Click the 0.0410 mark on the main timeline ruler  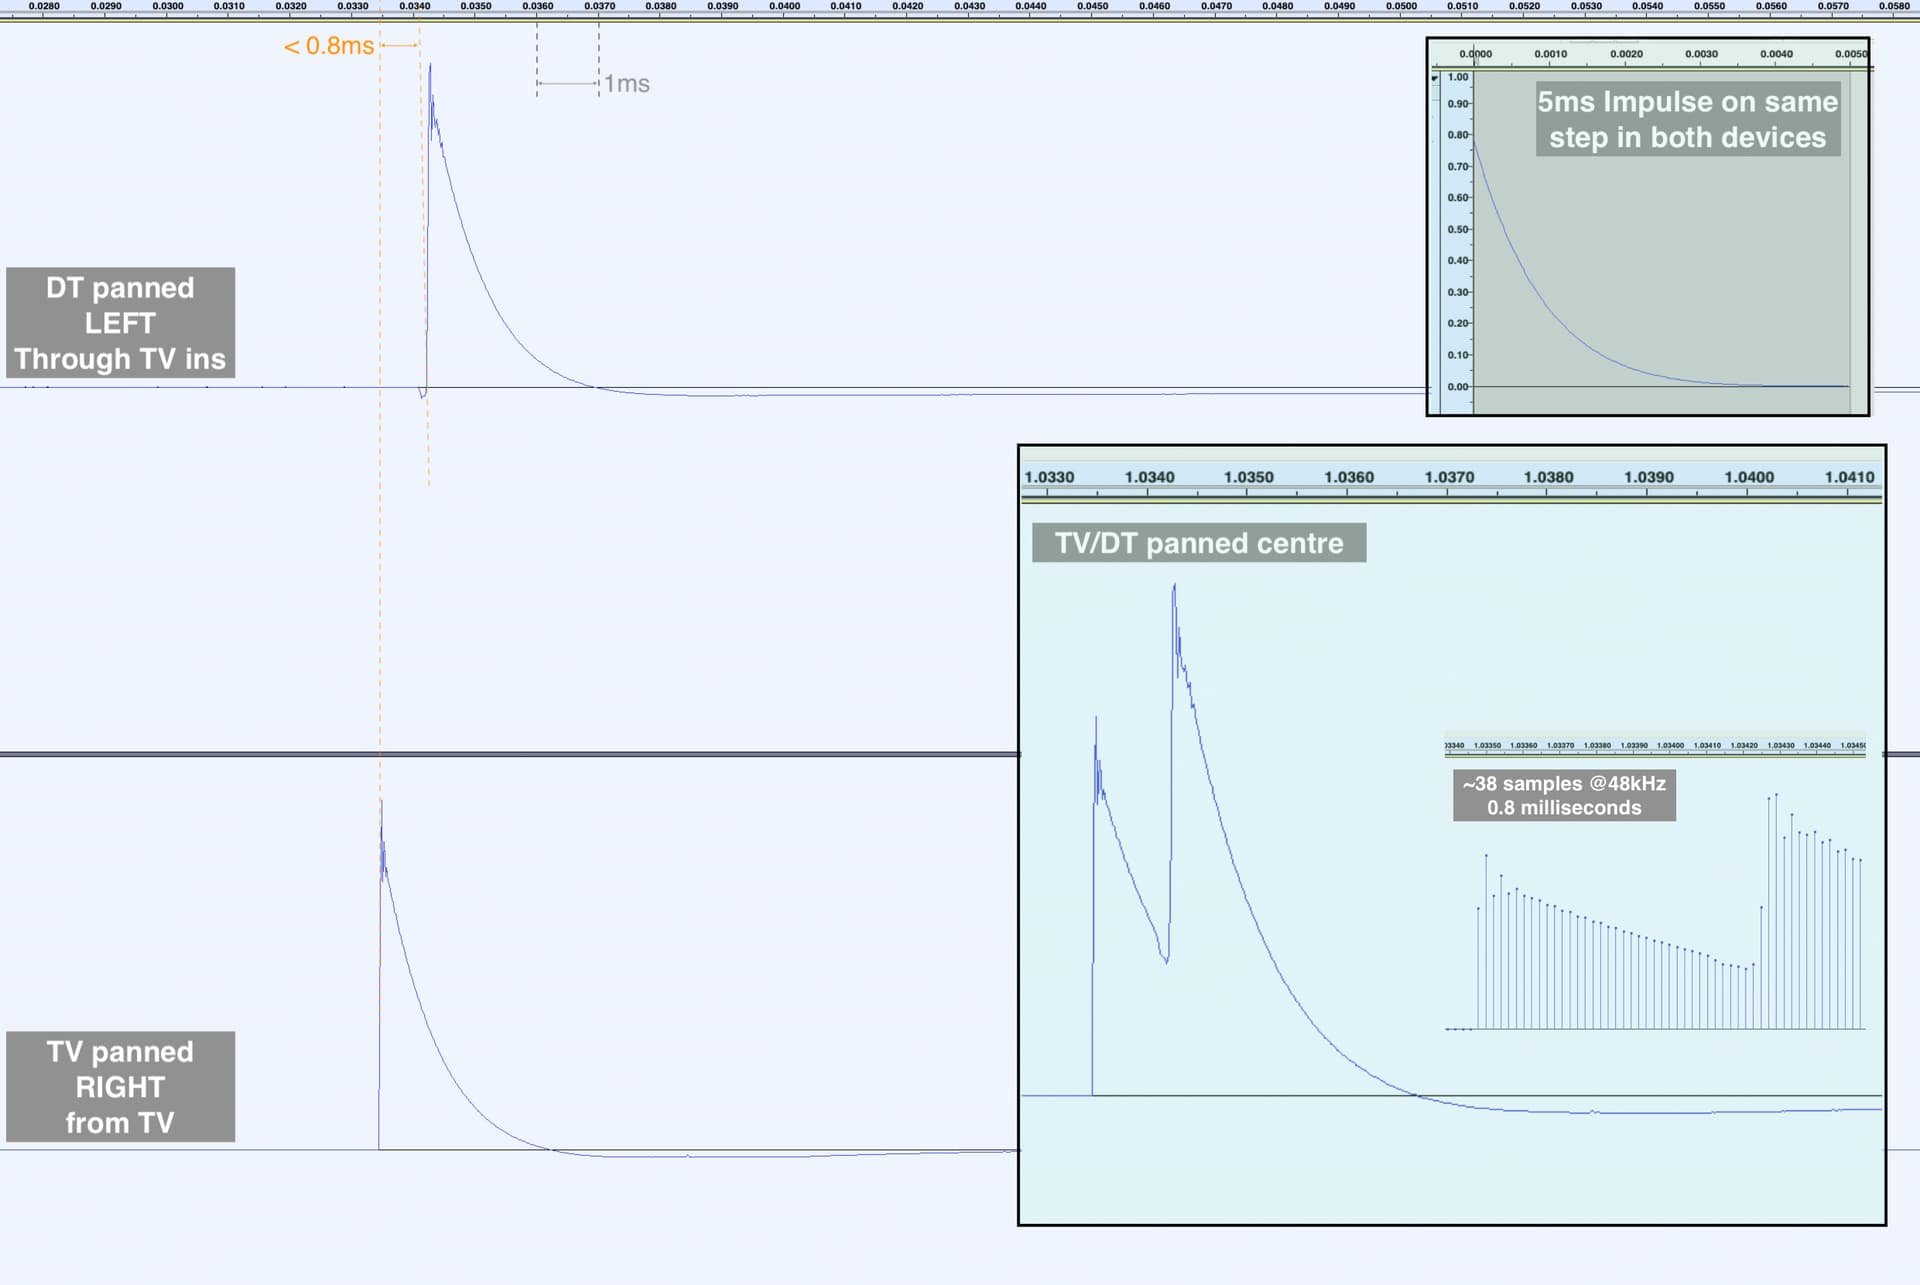tap(846, 6)
